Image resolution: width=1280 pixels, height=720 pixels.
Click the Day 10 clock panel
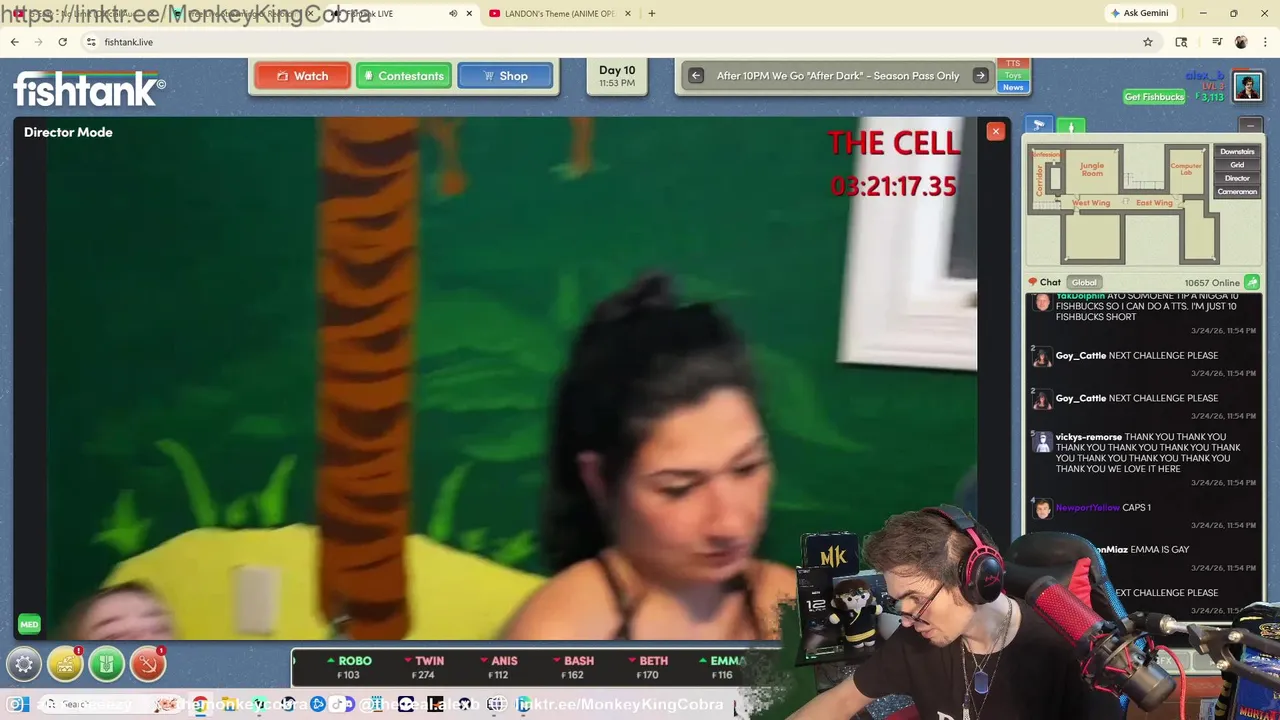click(617, 76)
